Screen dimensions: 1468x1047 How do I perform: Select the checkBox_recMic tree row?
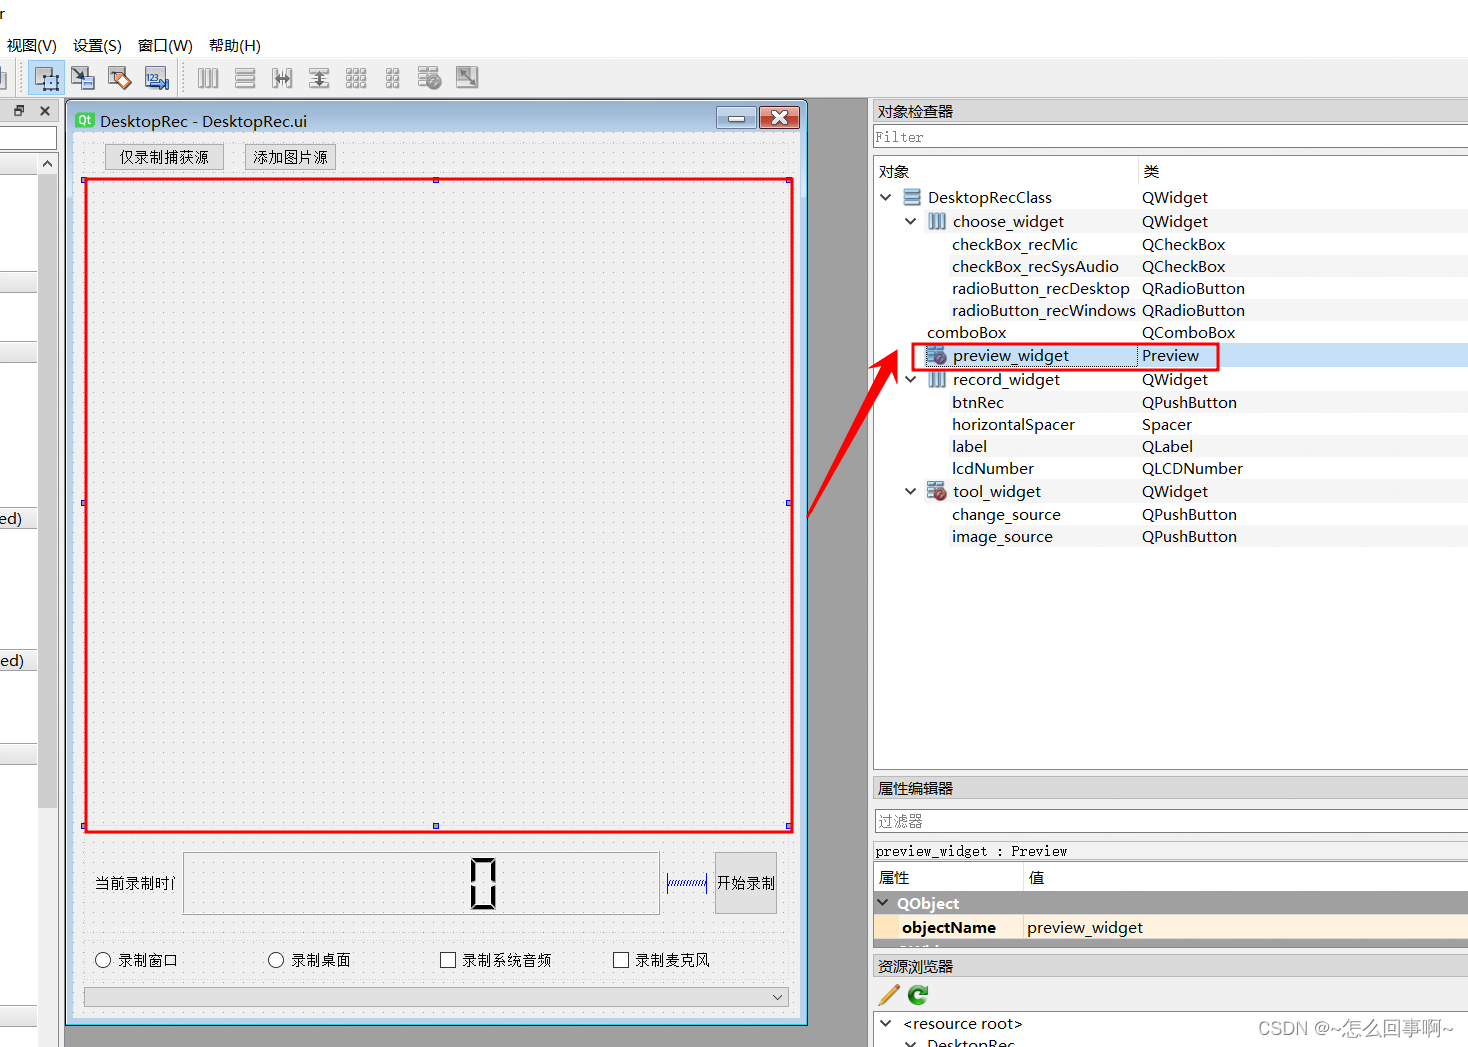click(x=1170, y=244)
